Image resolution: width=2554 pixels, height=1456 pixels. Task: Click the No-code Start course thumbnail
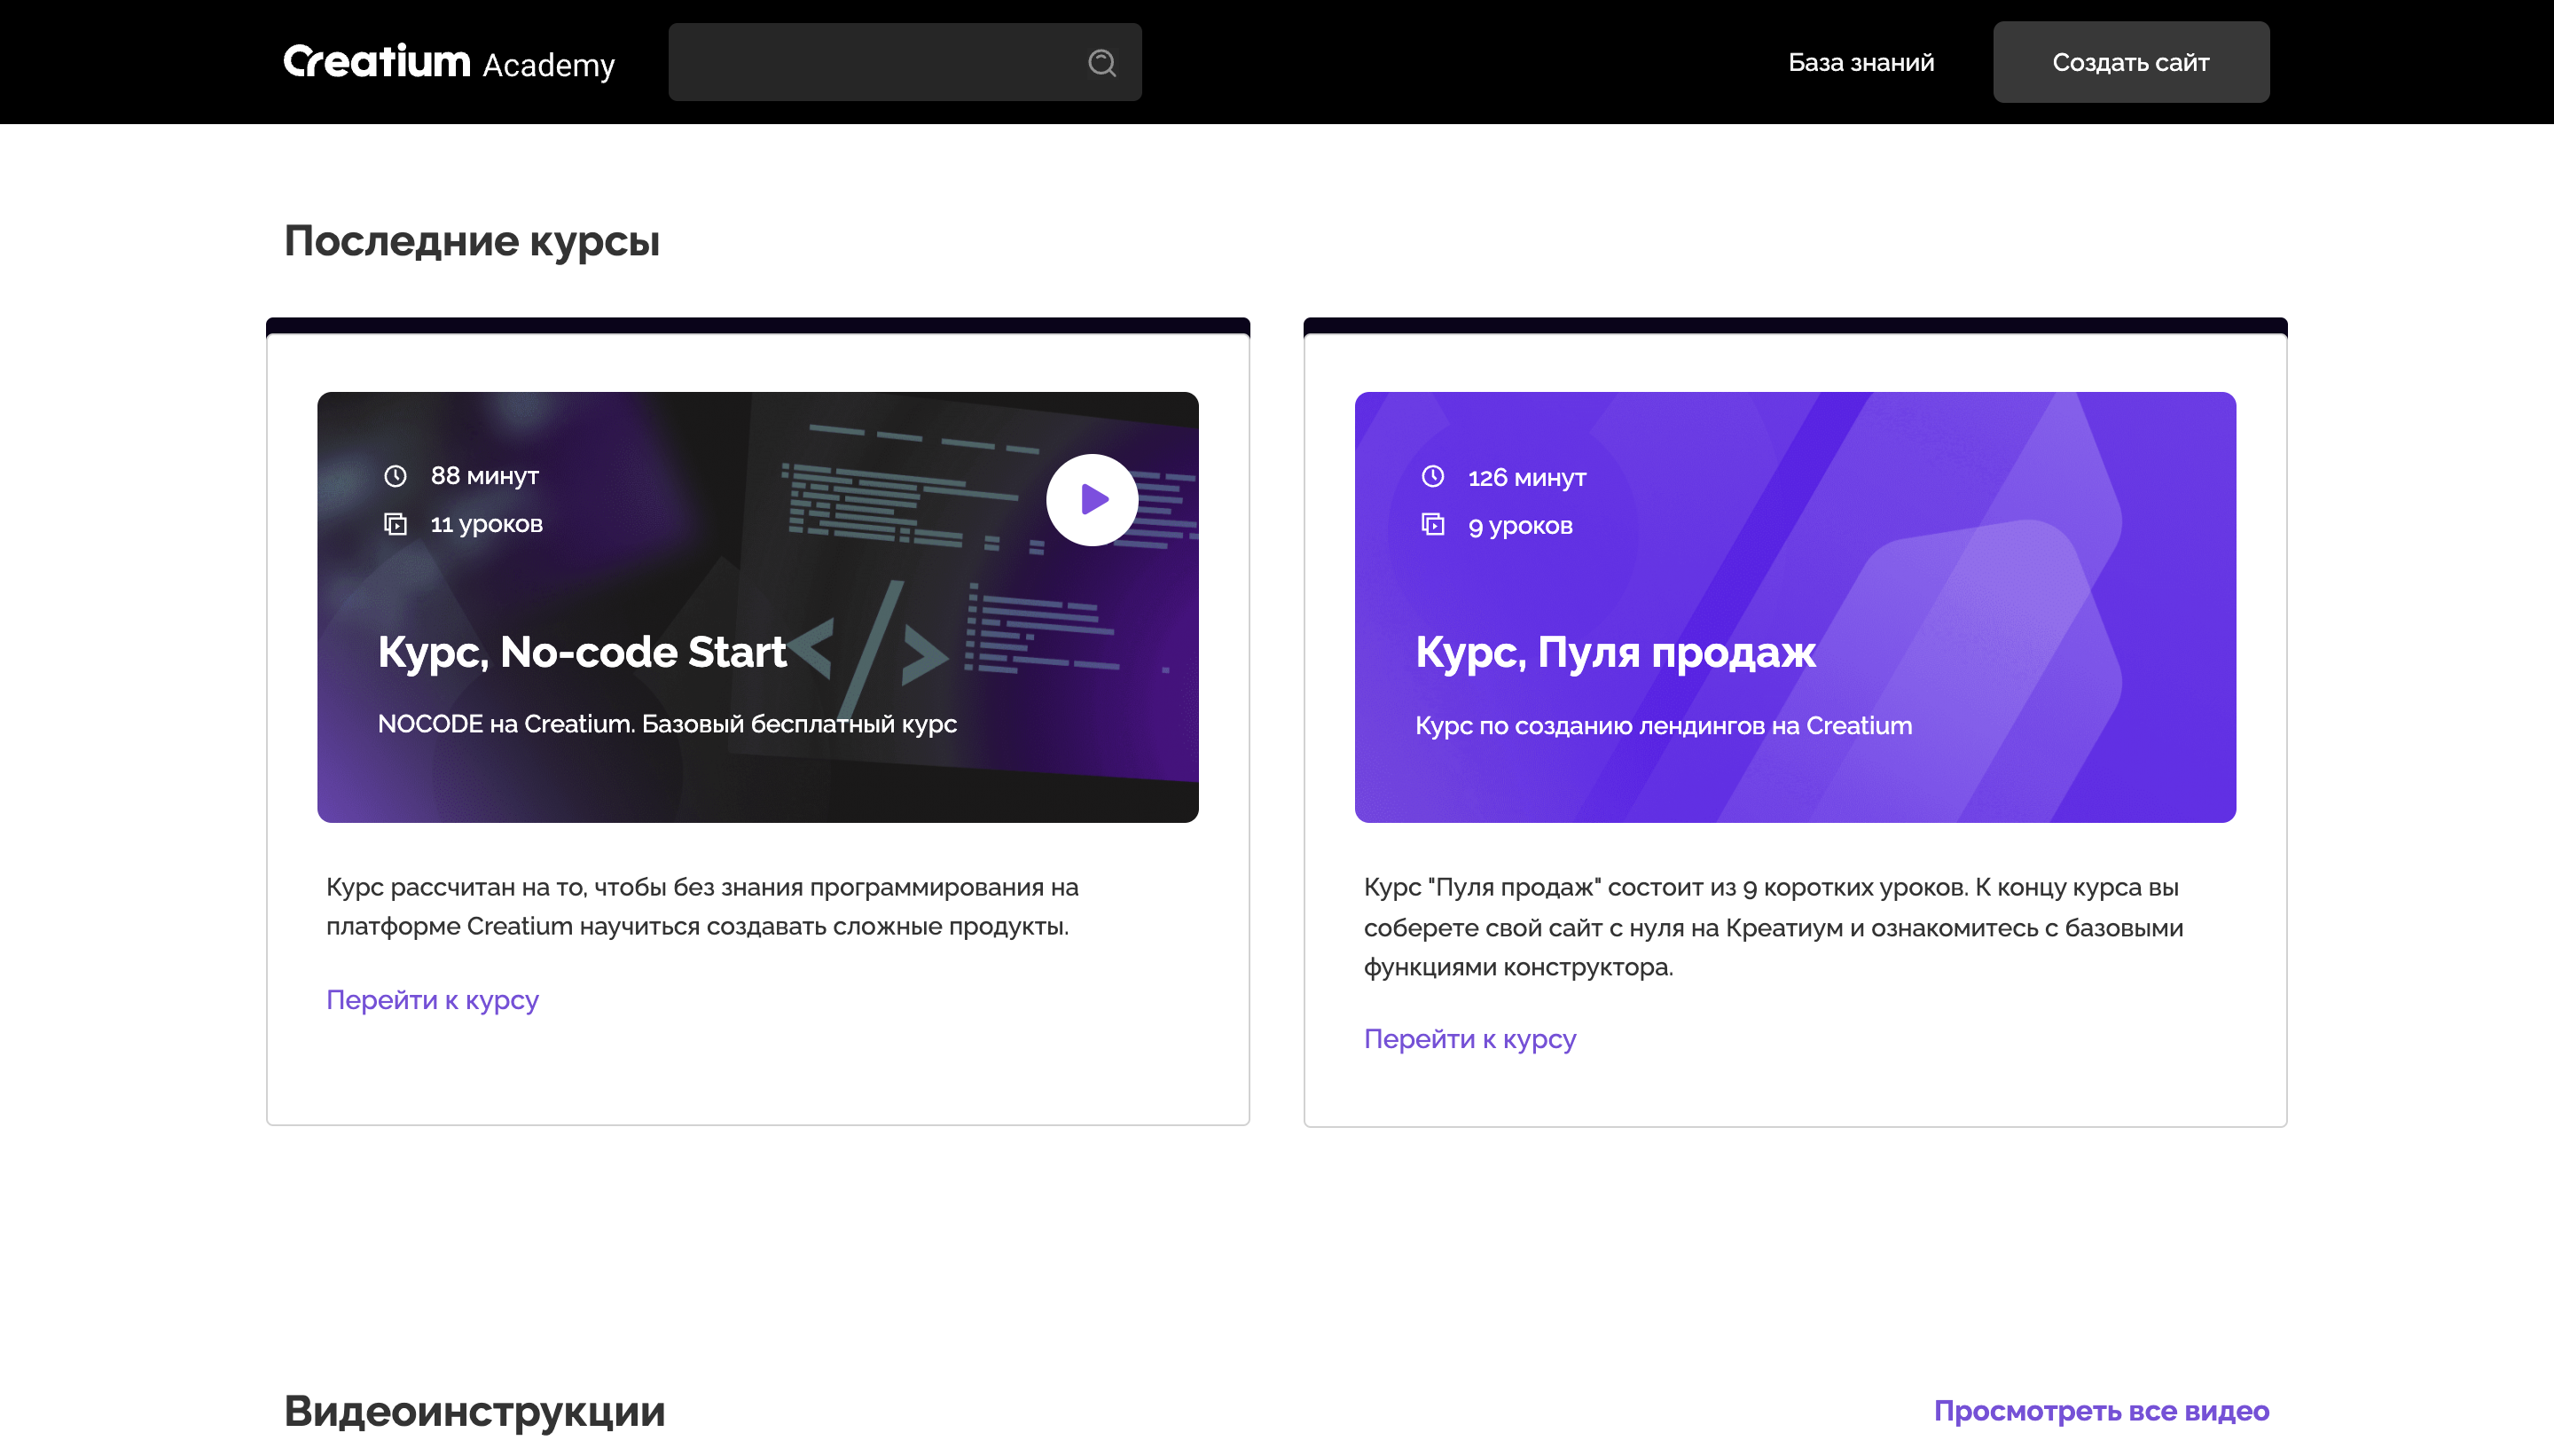(758, 608)
